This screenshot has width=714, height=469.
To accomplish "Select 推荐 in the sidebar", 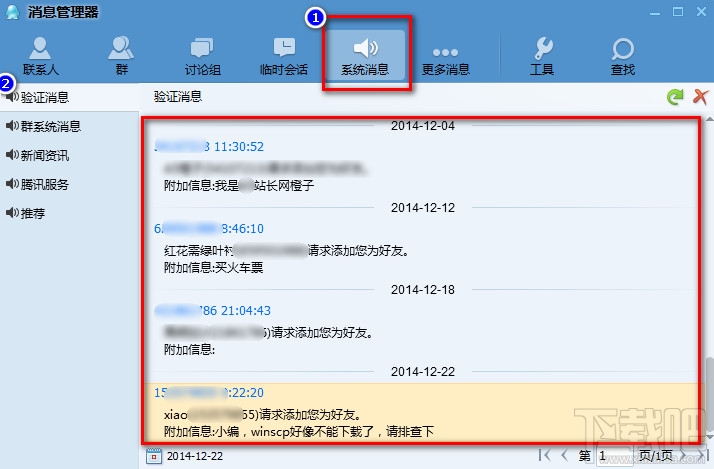I will point(69,213).
